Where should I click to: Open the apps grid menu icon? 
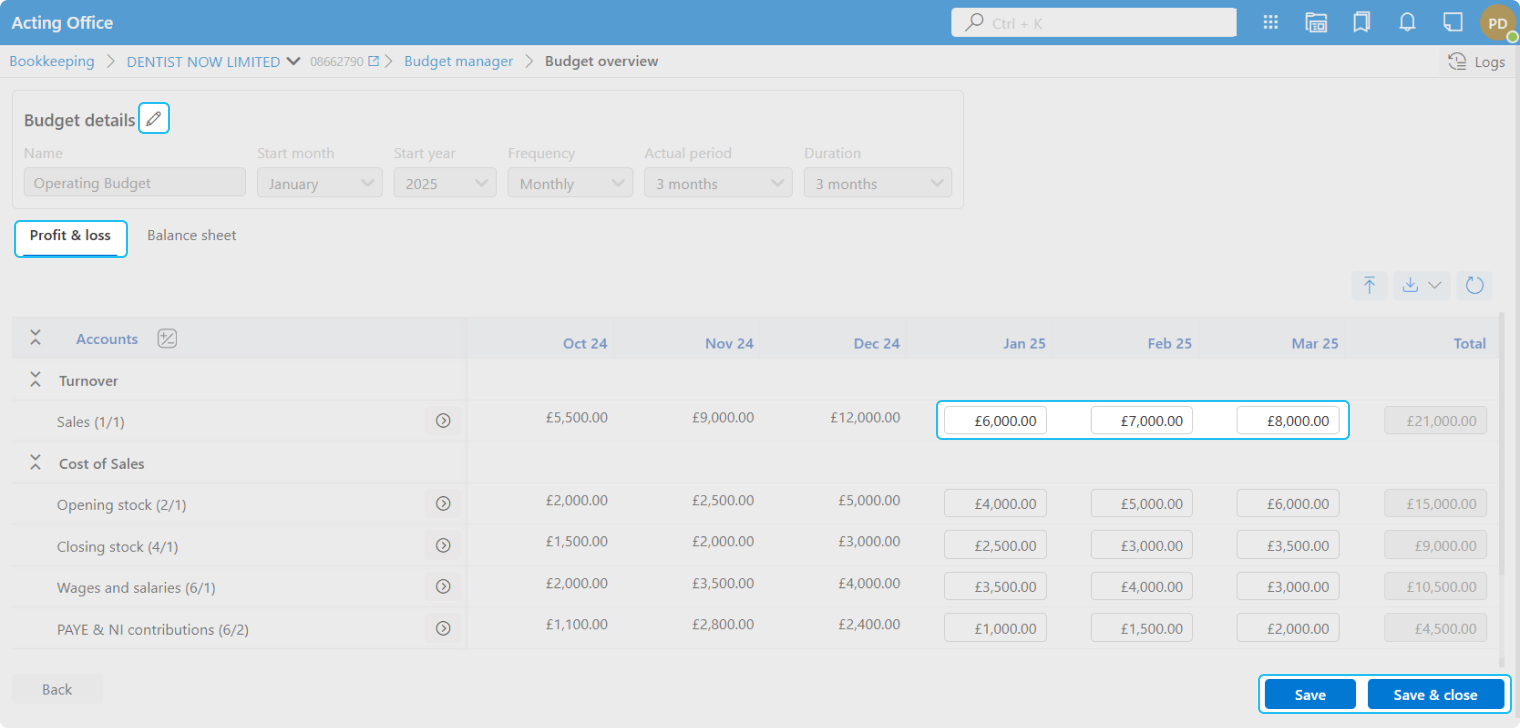pyautogui.click(x=1271, y=22)
